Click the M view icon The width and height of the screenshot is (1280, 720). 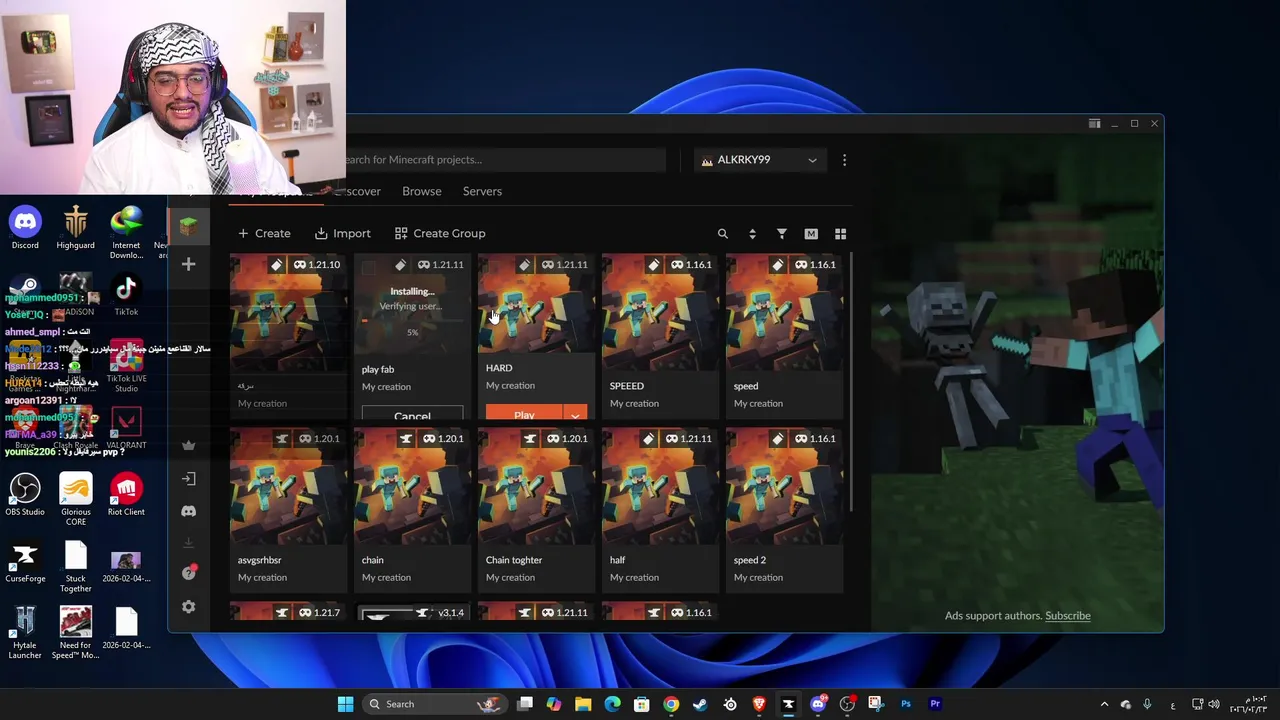[811, 234]
